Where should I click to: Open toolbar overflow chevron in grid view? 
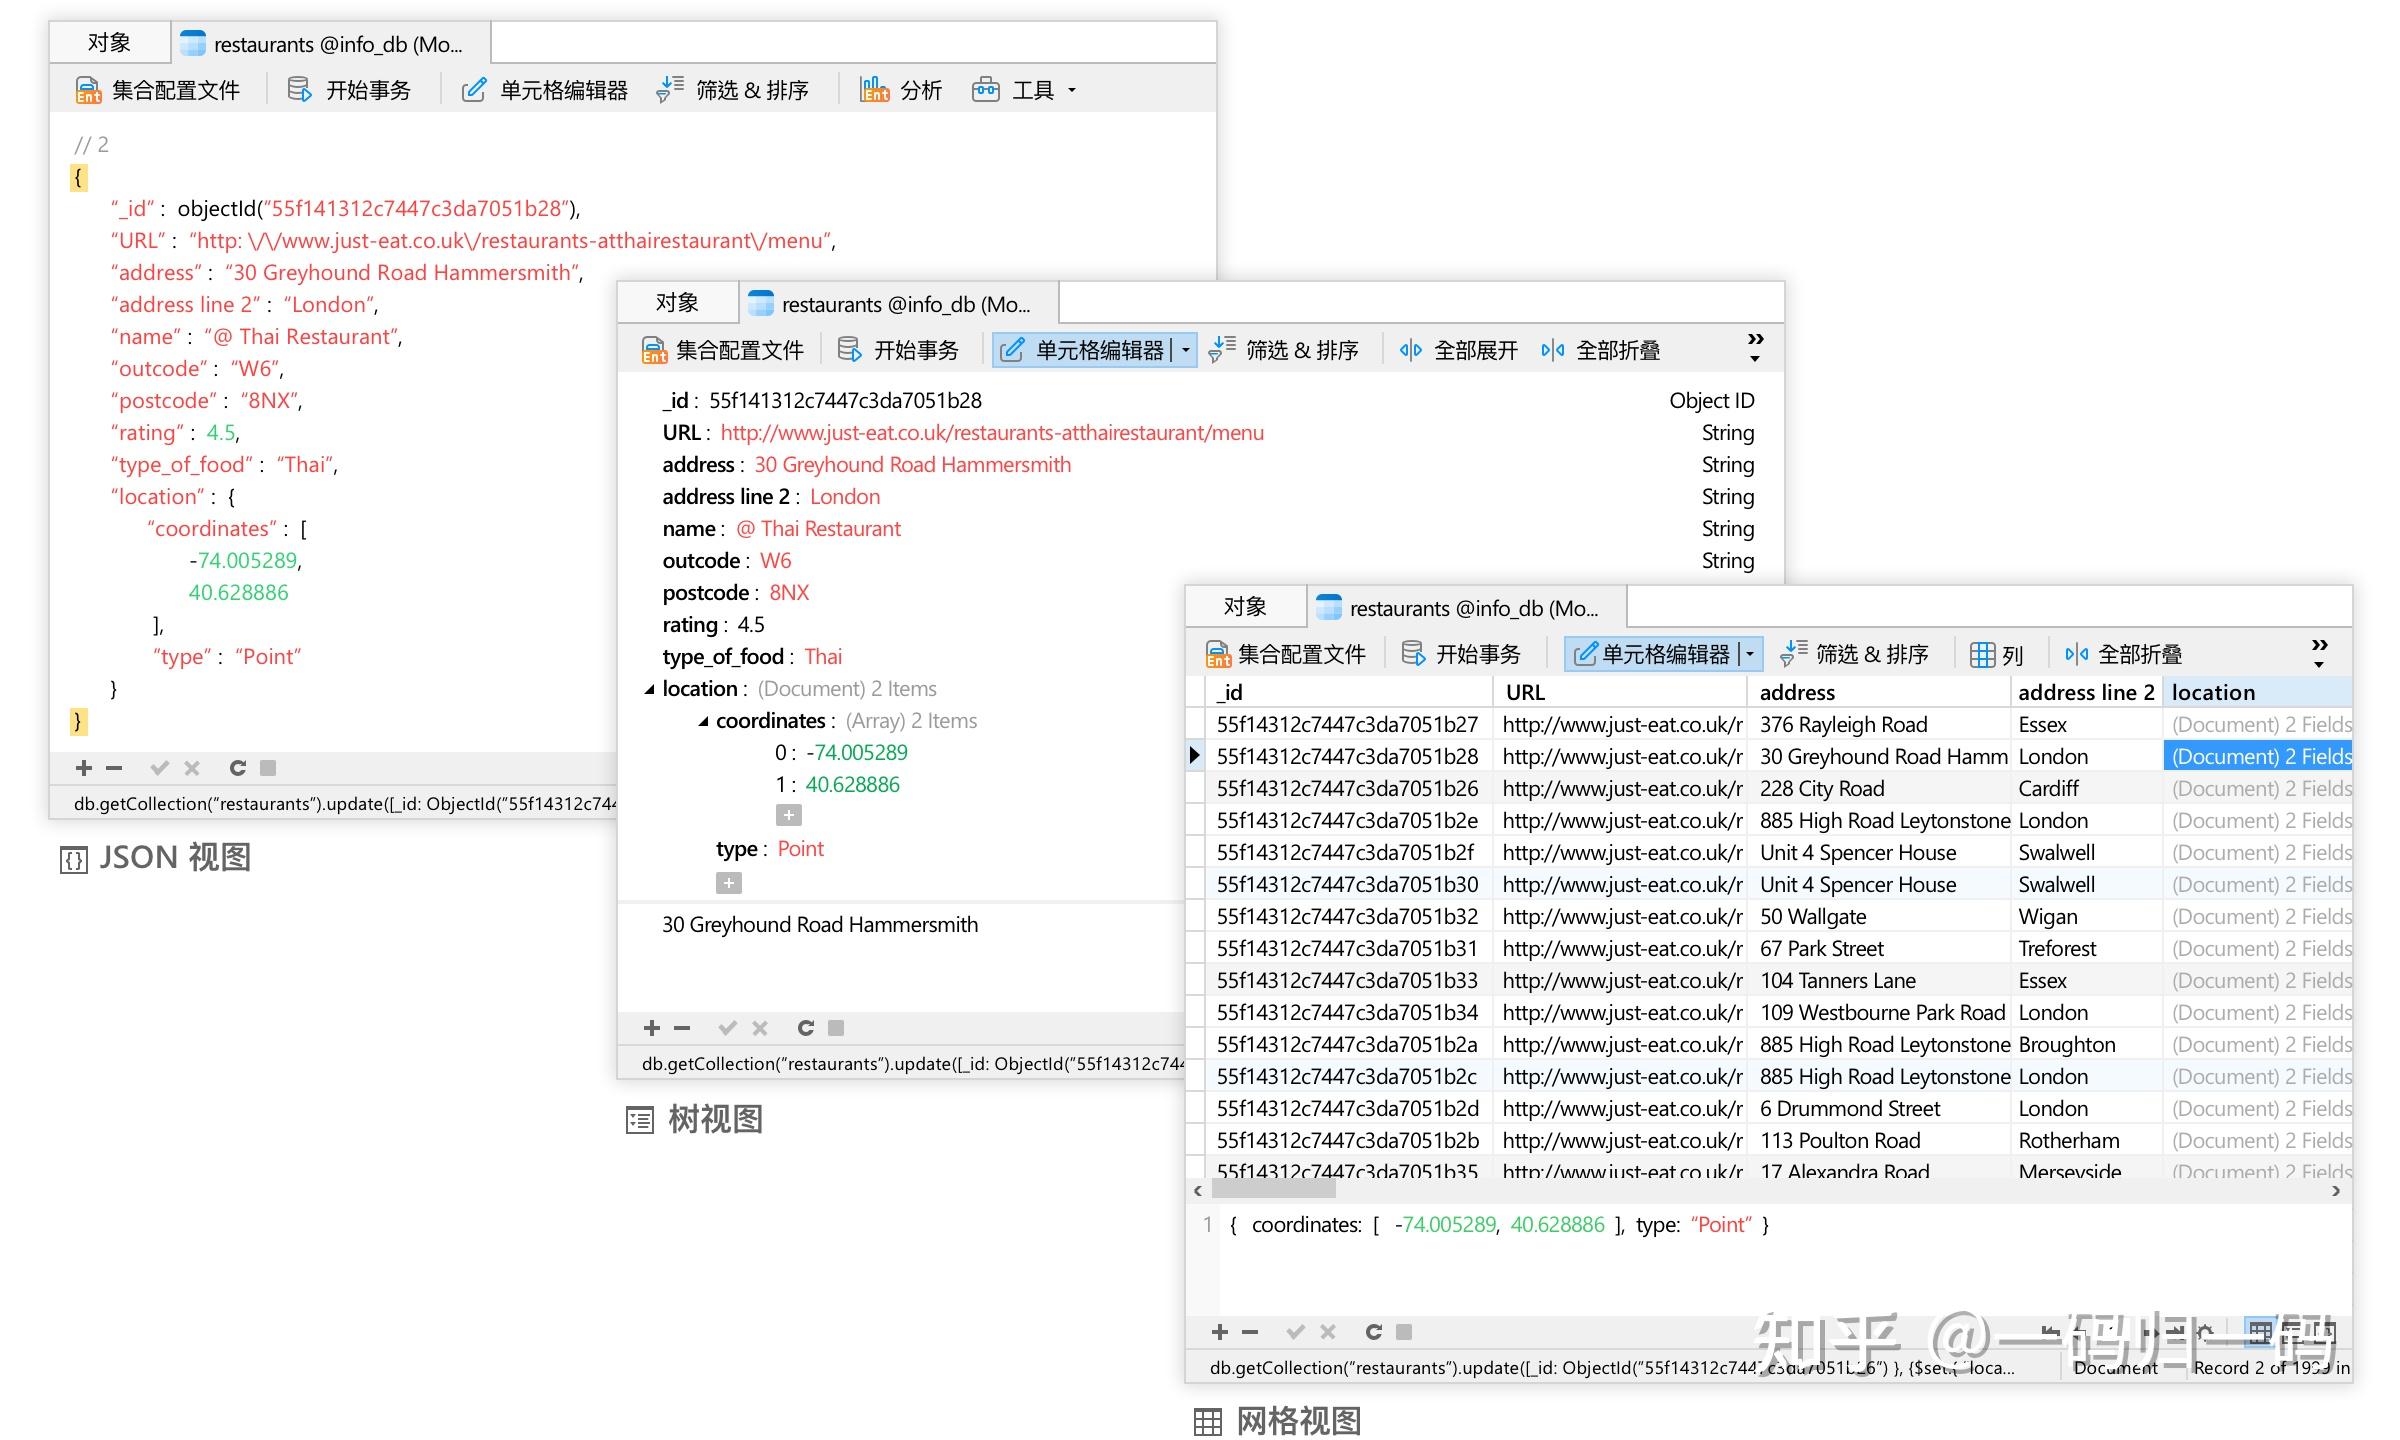coord(2319,652)
